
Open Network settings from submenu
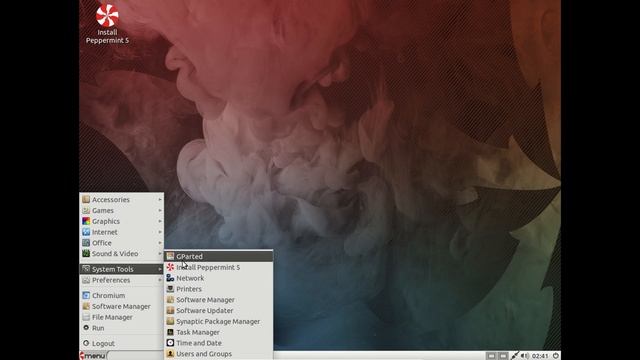pos(218,278)
